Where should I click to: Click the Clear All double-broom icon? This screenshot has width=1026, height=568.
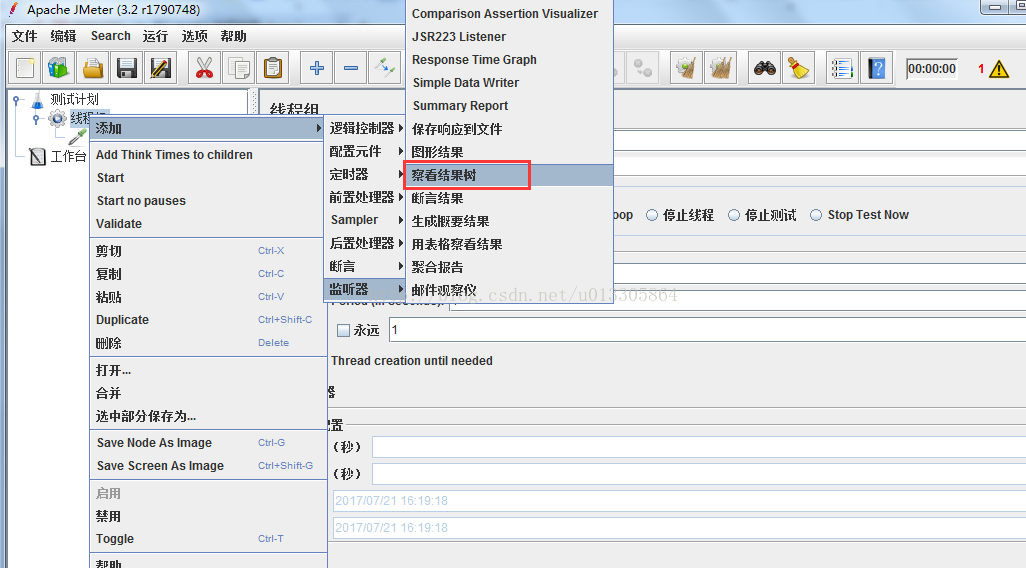coord(720,68)
